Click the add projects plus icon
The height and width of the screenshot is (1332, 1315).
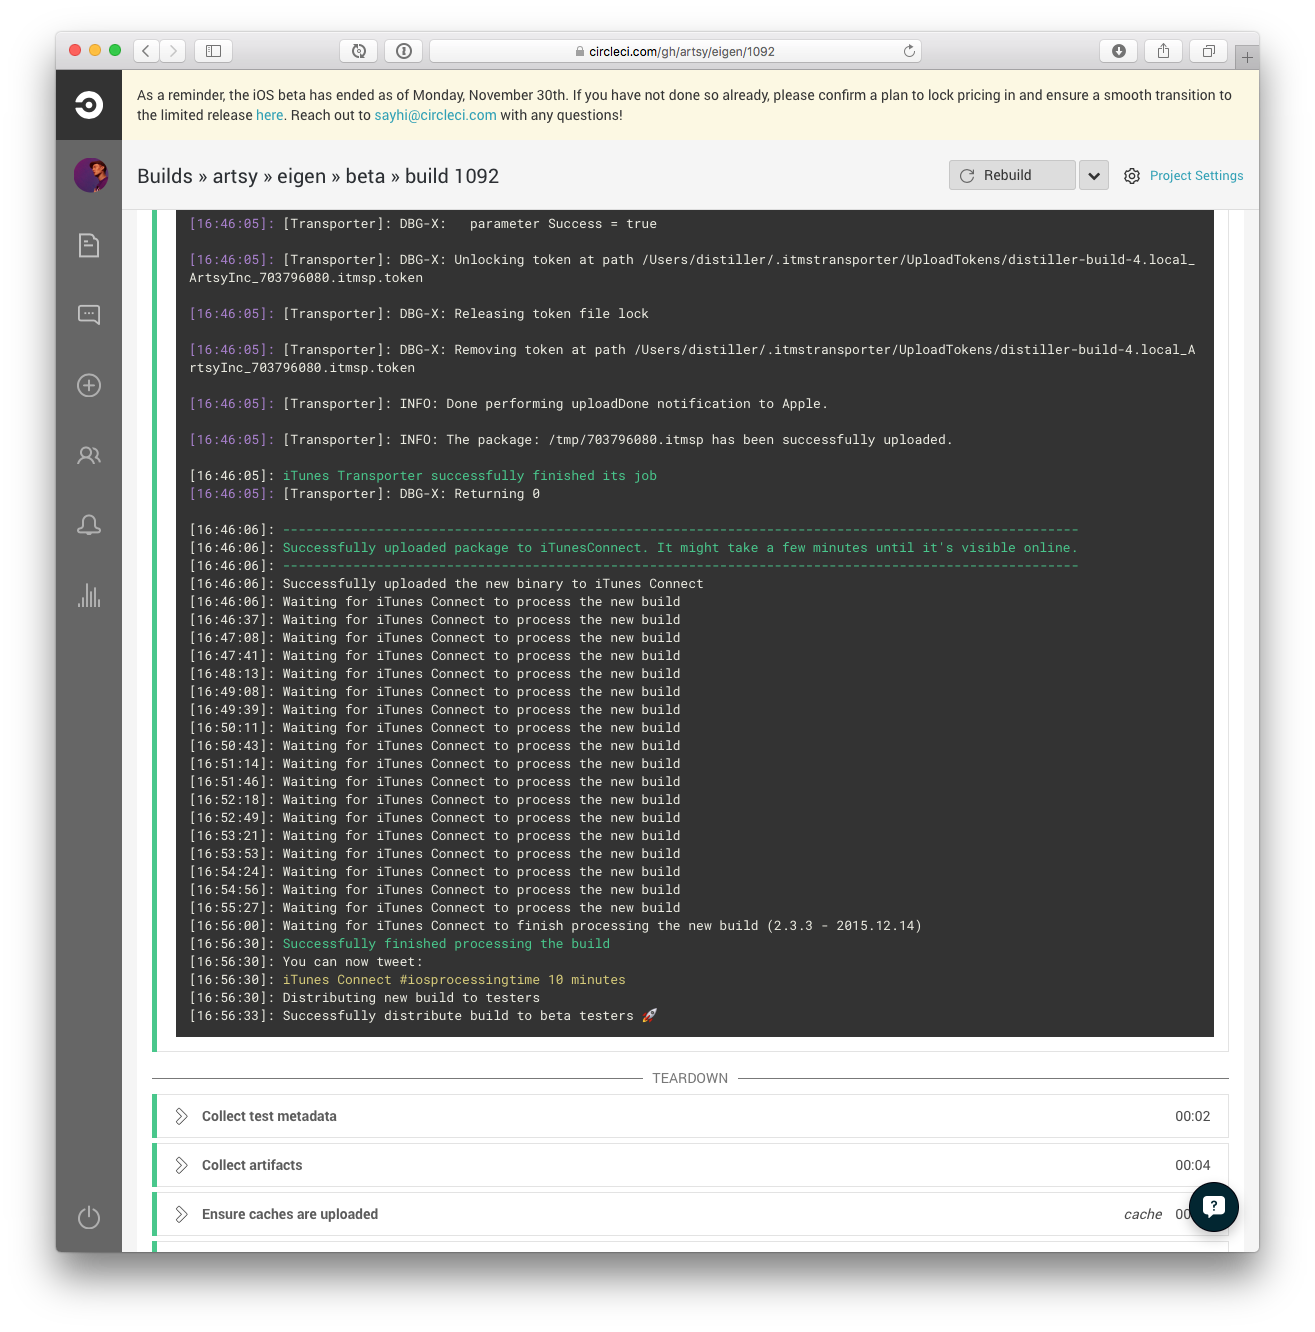(x=89, y=385)
